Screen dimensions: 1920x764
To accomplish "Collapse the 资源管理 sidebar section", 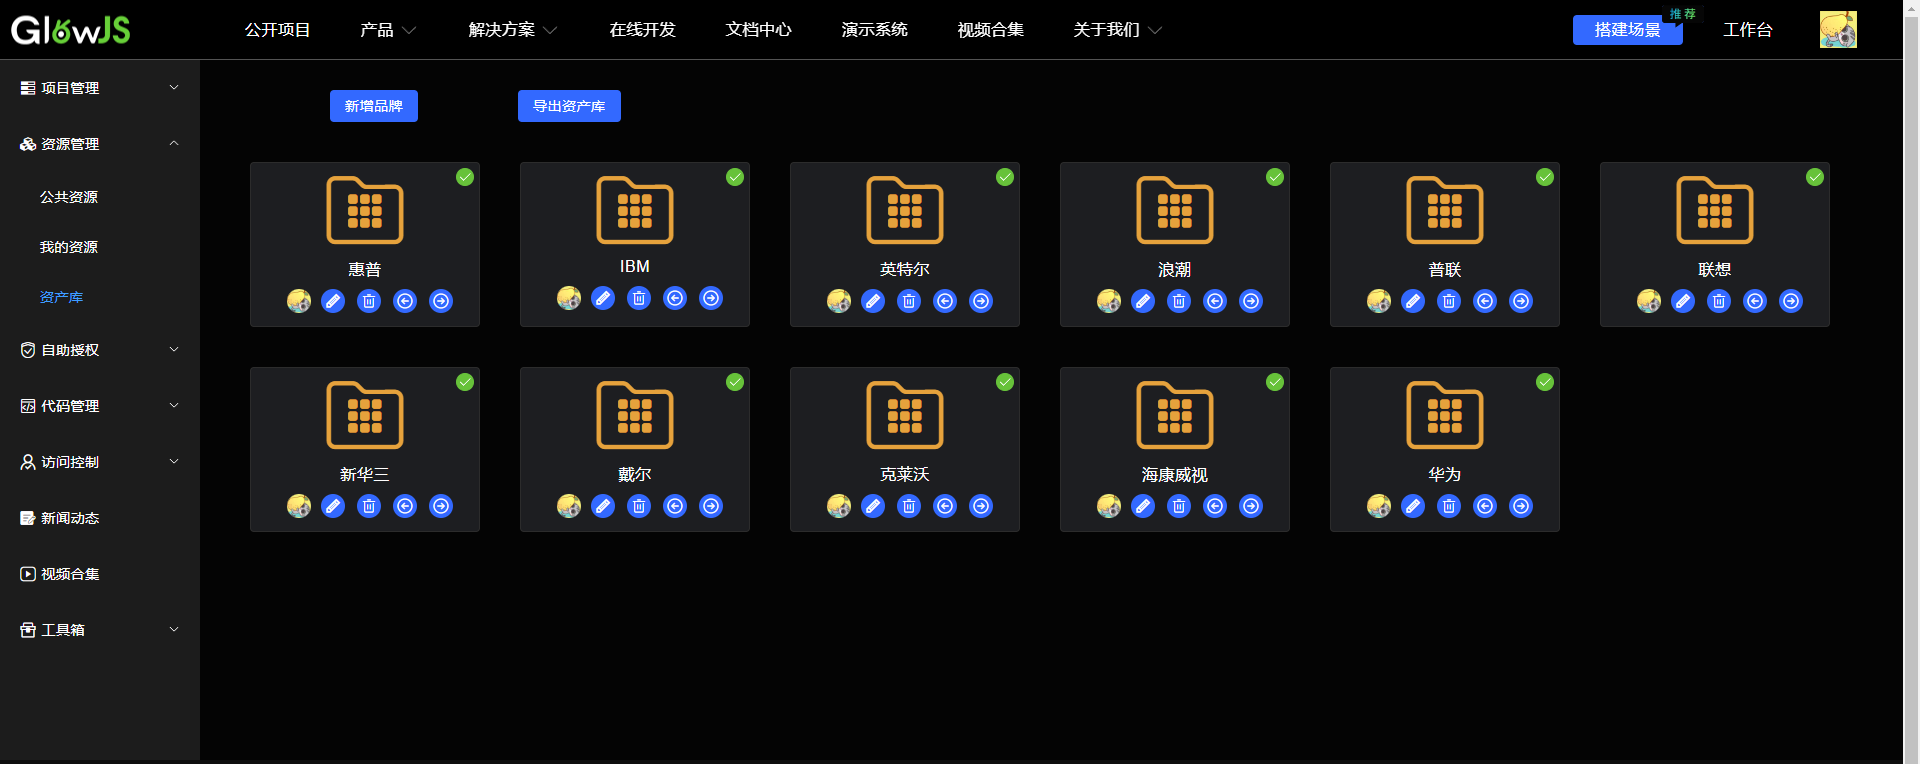I will point(100,144).
